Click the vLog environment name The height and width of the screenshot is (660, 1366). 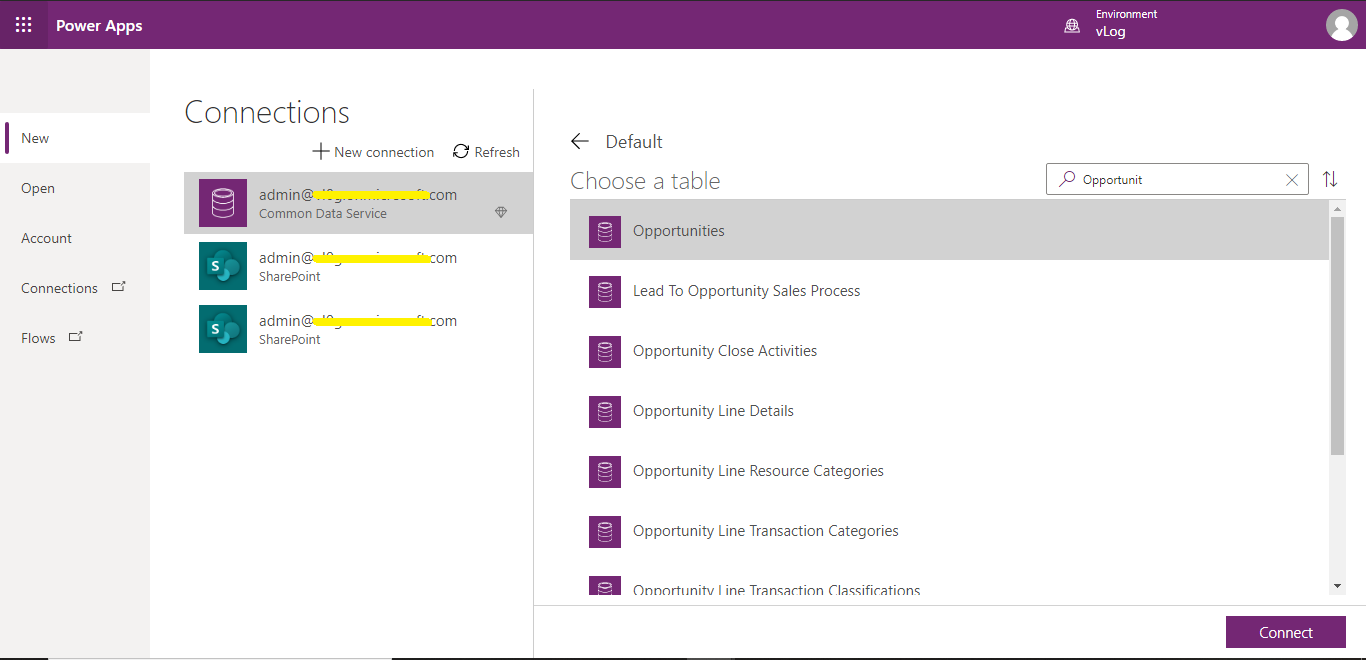coord(1110,31)
